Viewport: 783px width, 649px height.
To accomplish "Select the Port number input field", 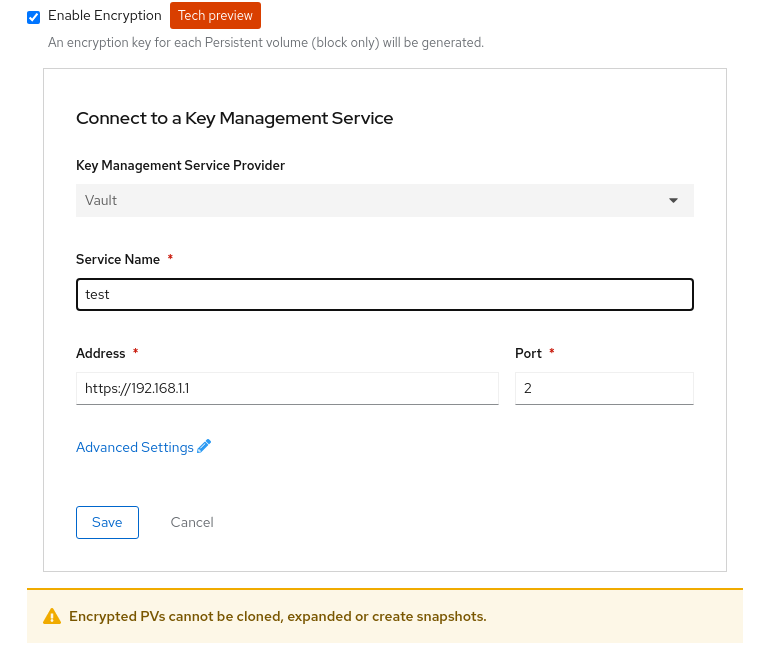I will coord(604,388).
